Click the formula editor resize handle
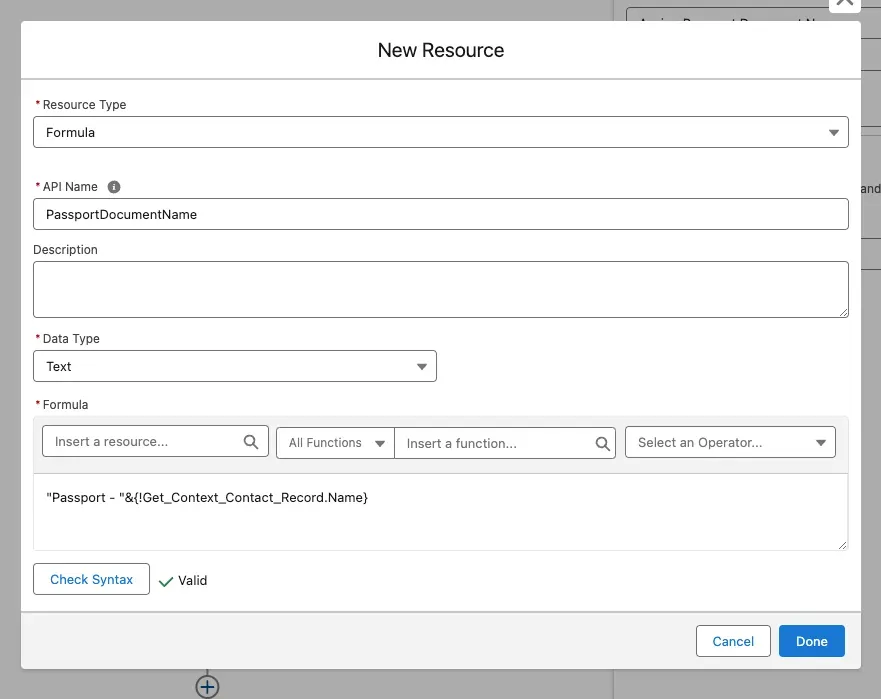 coord(842,544)
